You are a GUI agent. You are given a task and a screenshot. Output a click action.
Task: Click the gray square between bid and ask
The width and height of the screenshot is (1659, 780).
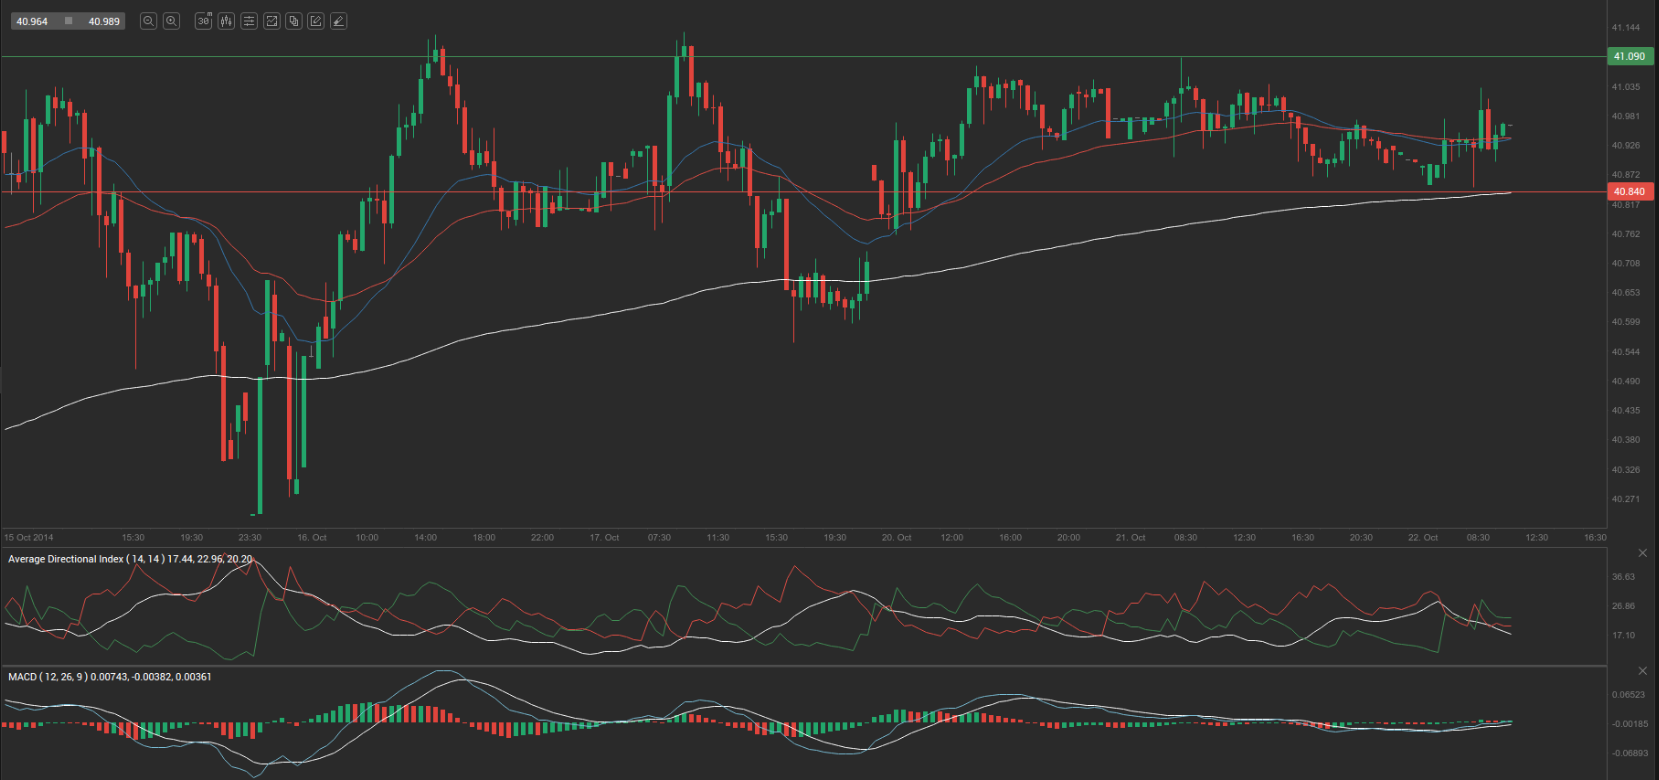click(x=68, y=21)
